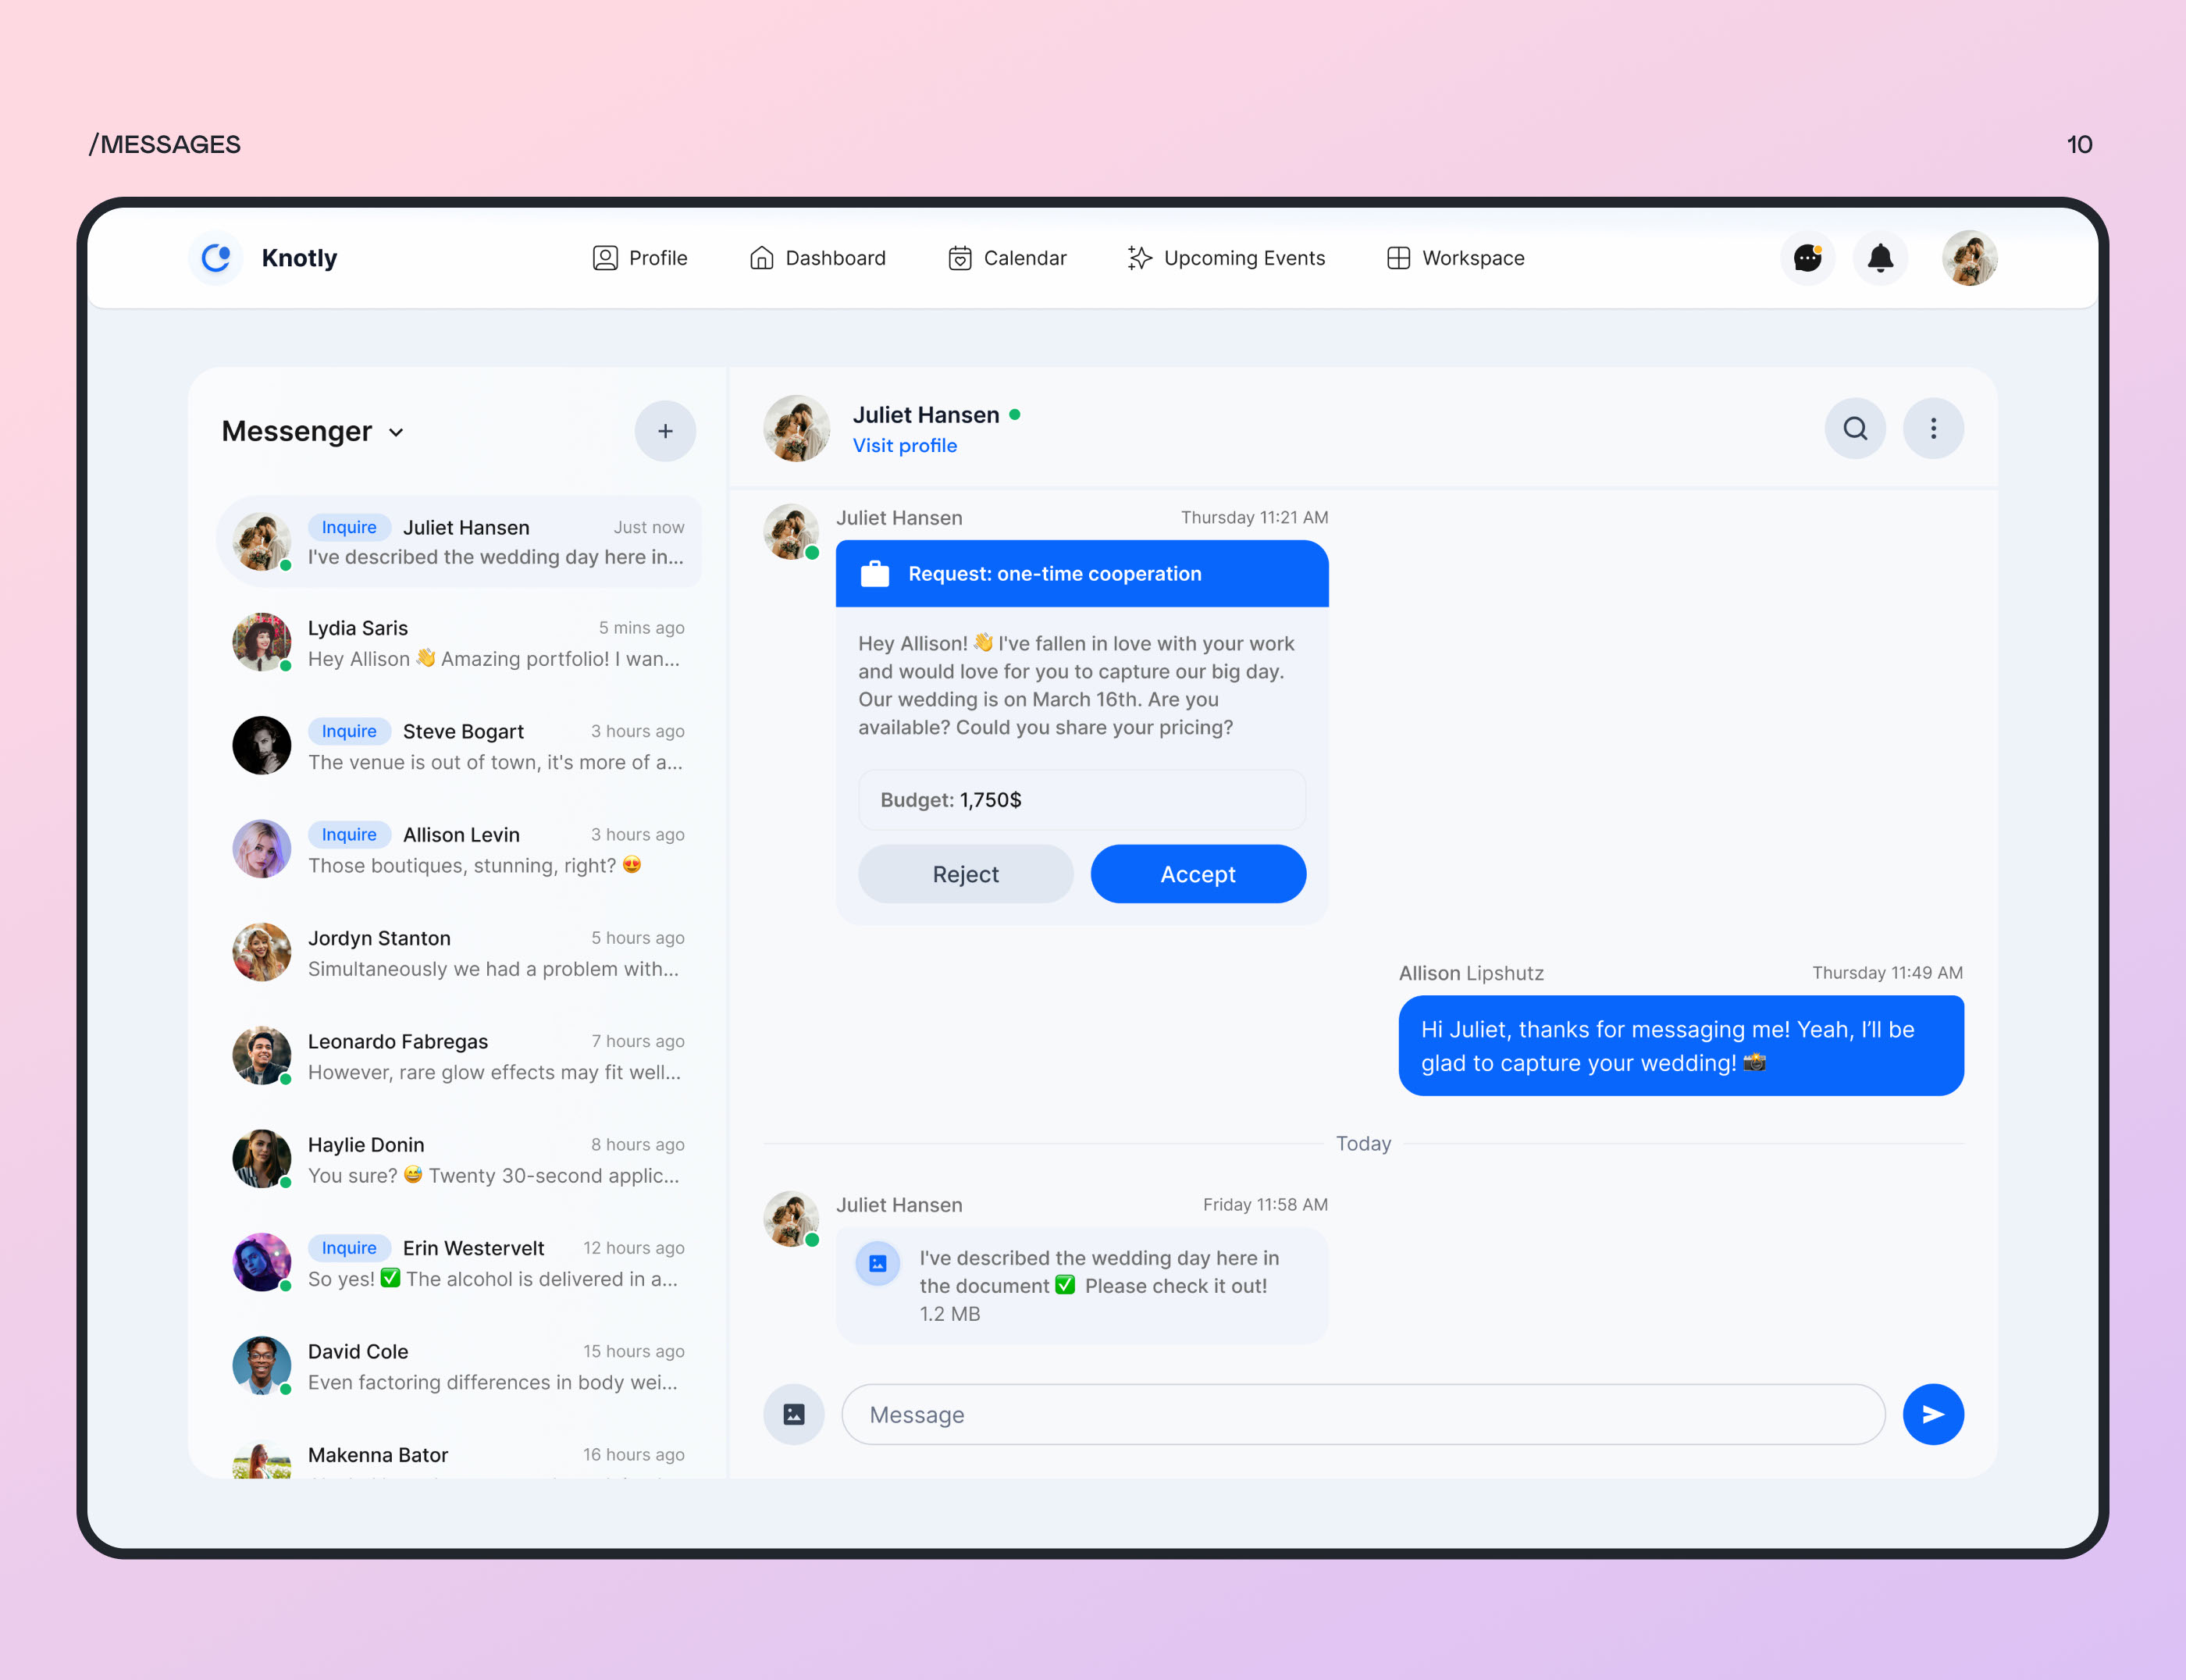
Task: Reject the one-time cooperation request
Action: tap(963, 874)
